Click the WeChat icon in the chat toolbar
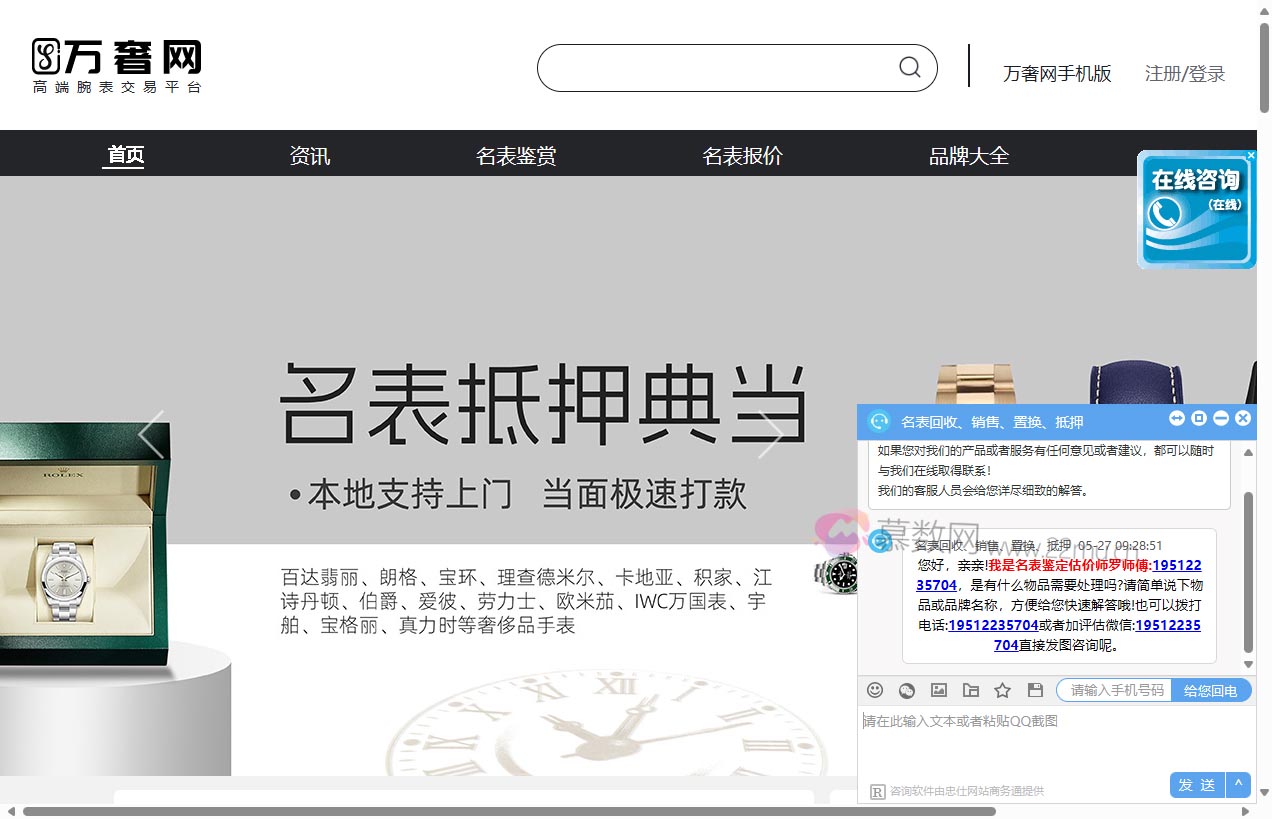The image size is (1272, 819). coord(906,690)
